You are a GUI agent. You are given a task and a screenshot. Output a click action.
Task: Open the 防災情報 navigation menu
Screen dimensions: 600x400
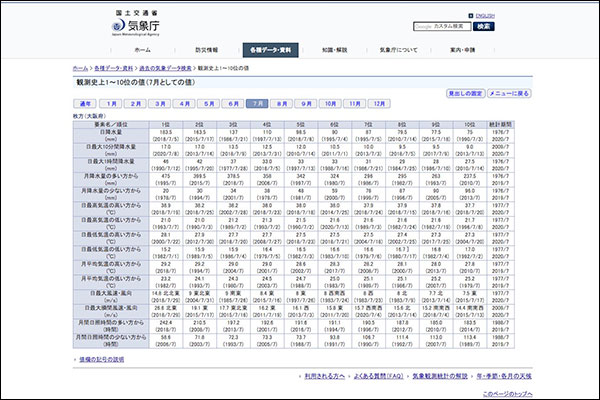click(x=207, y=49)
